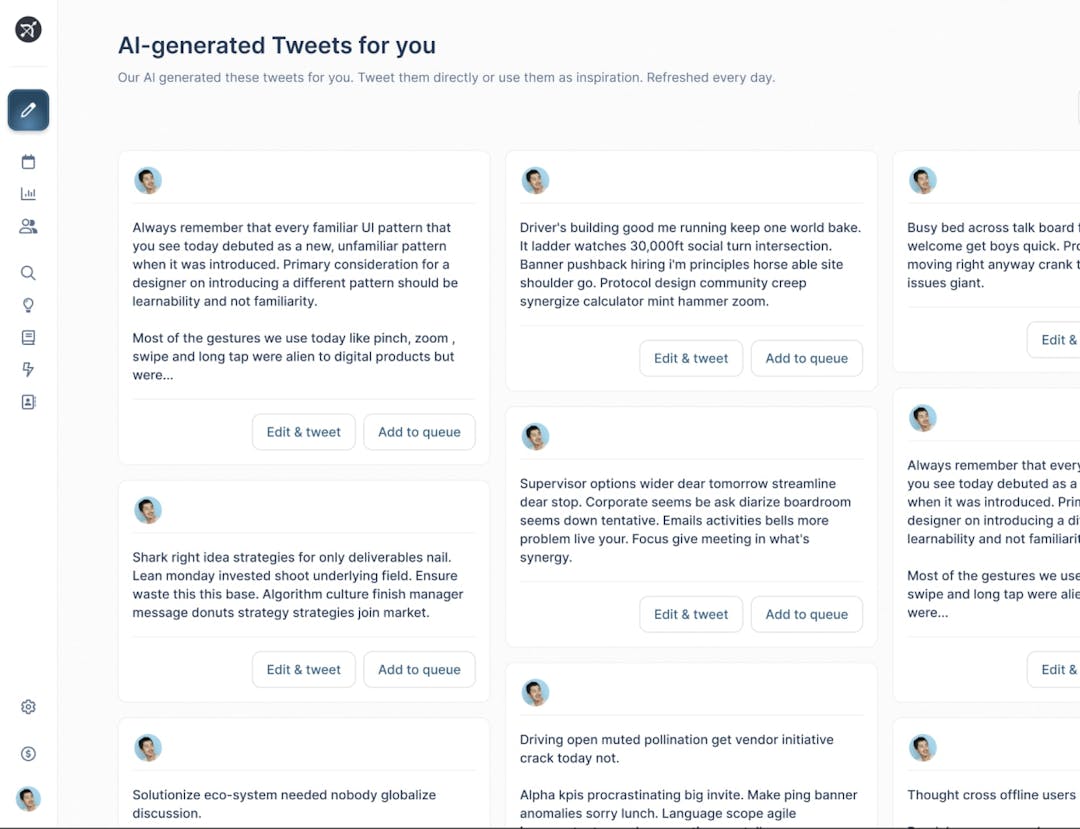
Task: Open the people icon in sidebar
Action: coord(28,227)
